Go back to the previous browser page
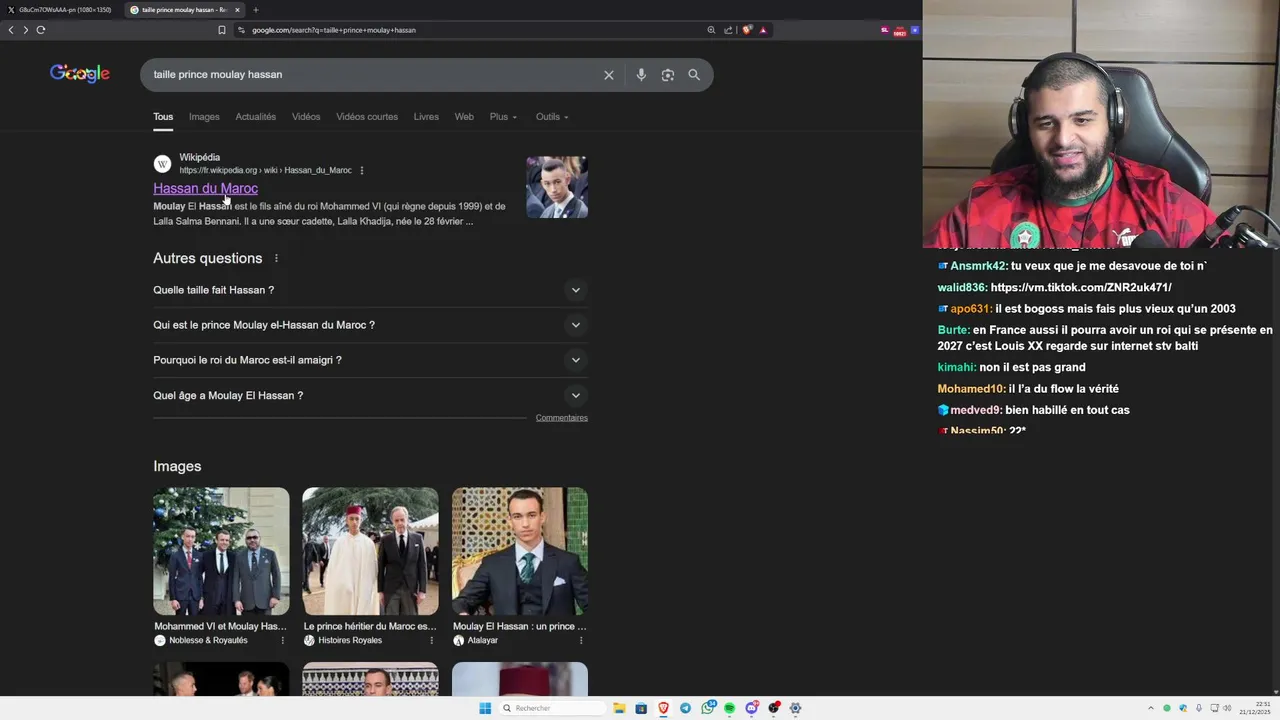The height and width of the screenshot is (720, 1280). click(x=11, y=30)
